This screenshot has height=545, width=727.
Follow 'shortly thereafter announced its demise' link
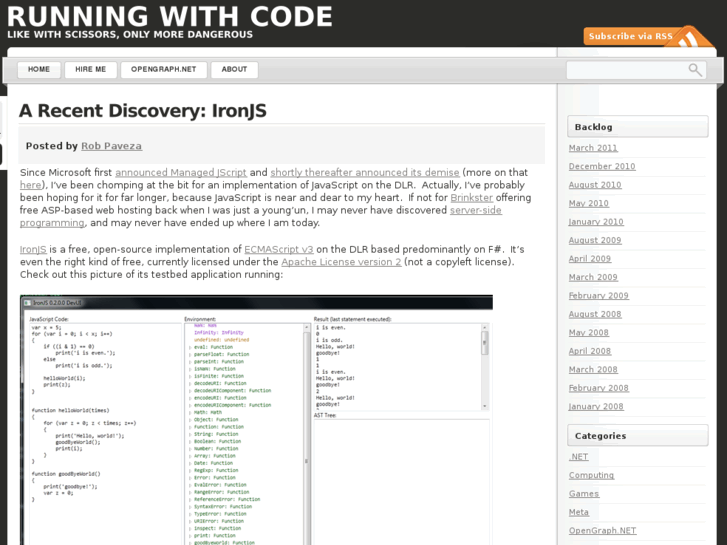[365, 173]
